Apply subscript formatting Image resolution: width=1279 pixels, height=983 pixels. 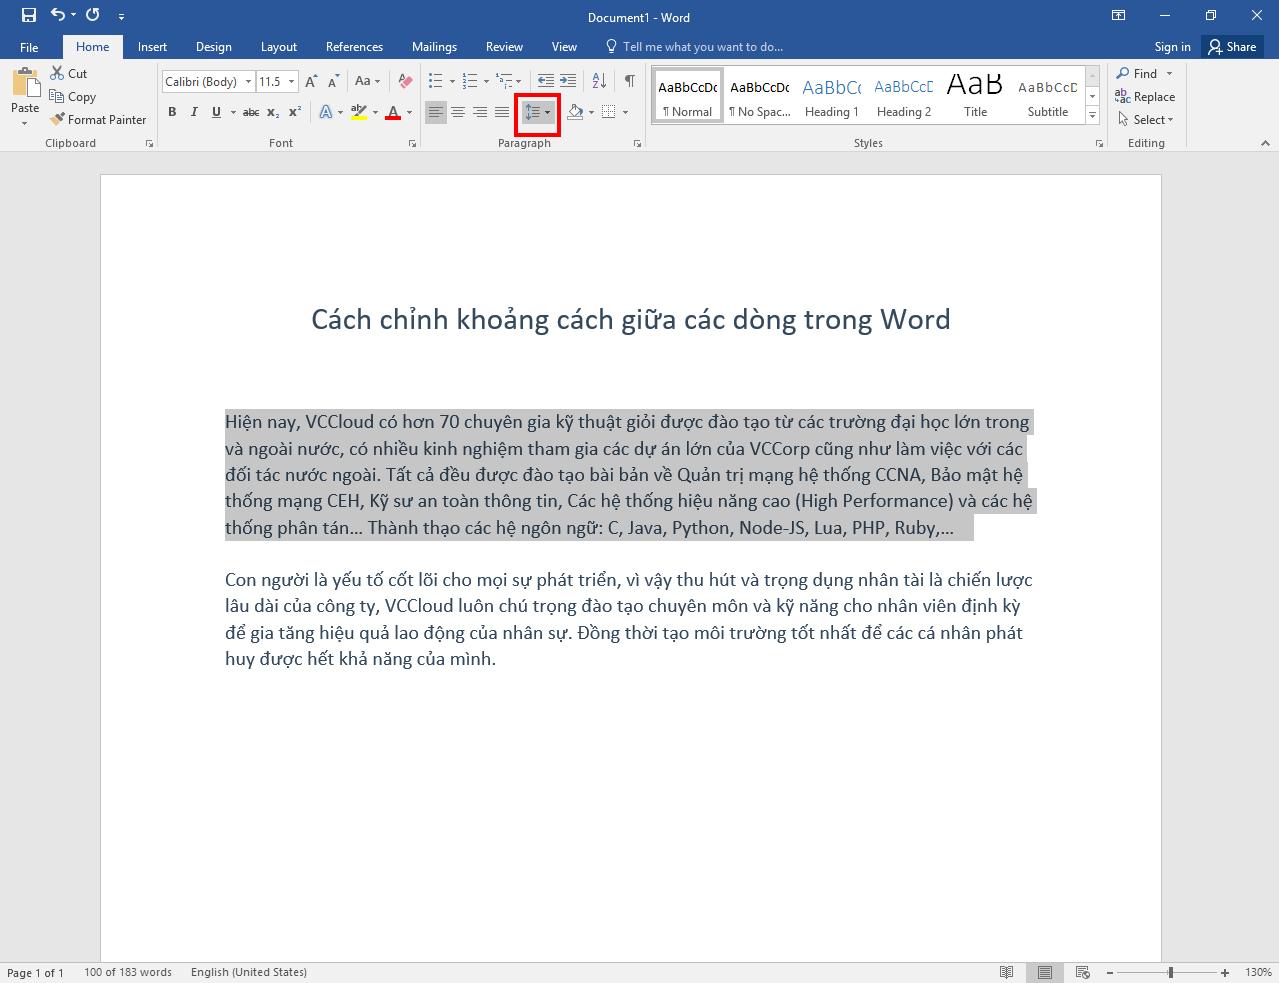273,112
